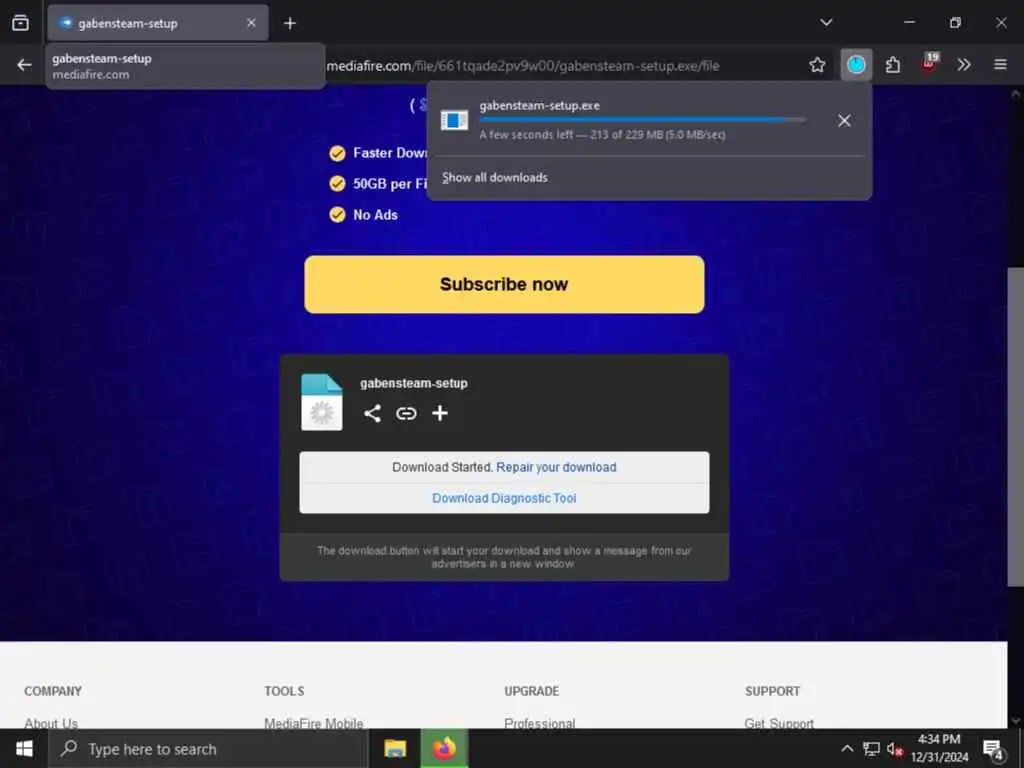
Task: Click the COMPANY footer heading
Action: (53, 691)
